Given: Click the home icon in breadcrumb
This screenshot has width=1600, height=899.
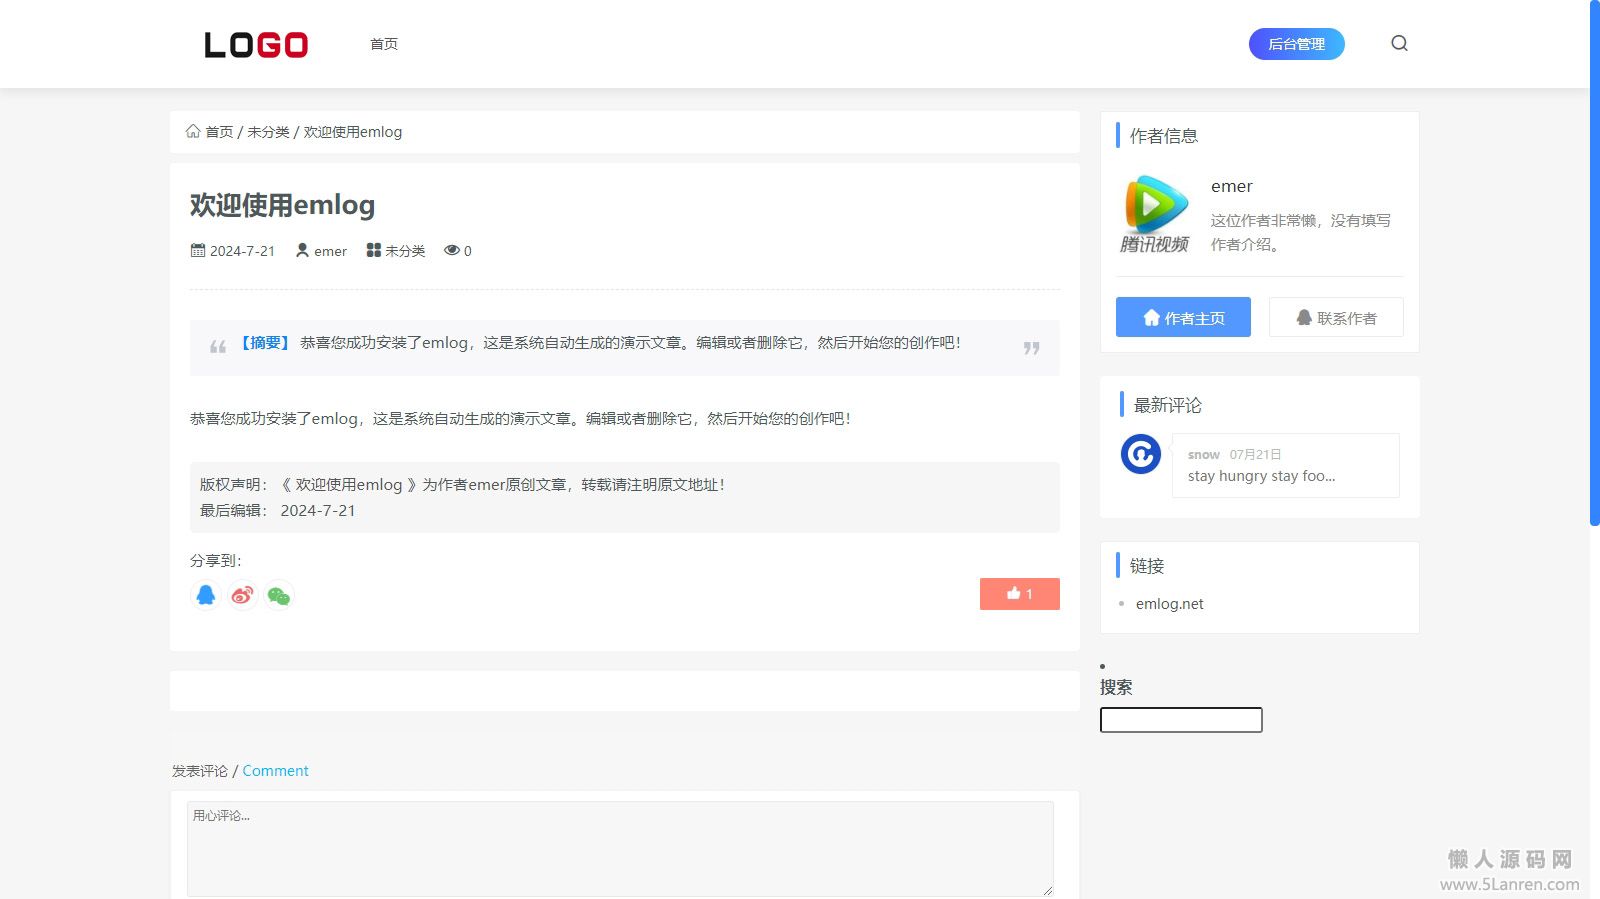Looking at the screenshot, I should coord(193,132).
